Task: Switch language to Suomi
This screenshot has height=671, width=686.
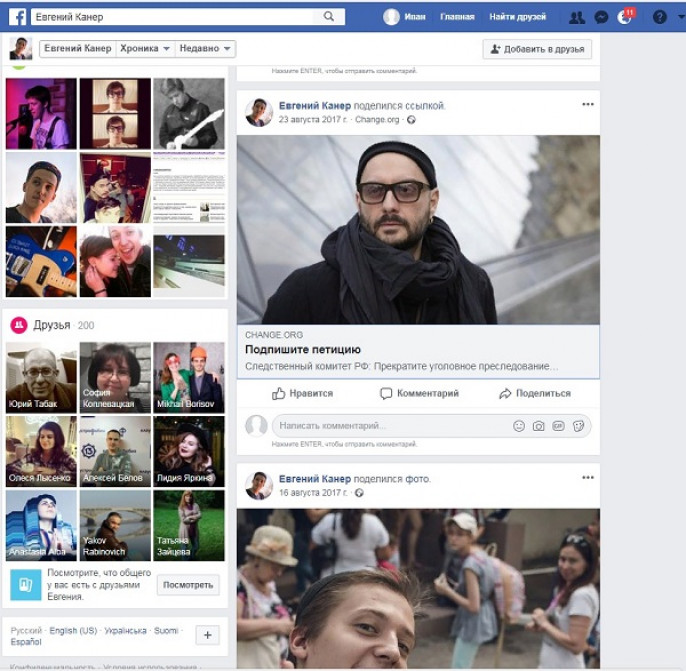Action: coord(166,630)
